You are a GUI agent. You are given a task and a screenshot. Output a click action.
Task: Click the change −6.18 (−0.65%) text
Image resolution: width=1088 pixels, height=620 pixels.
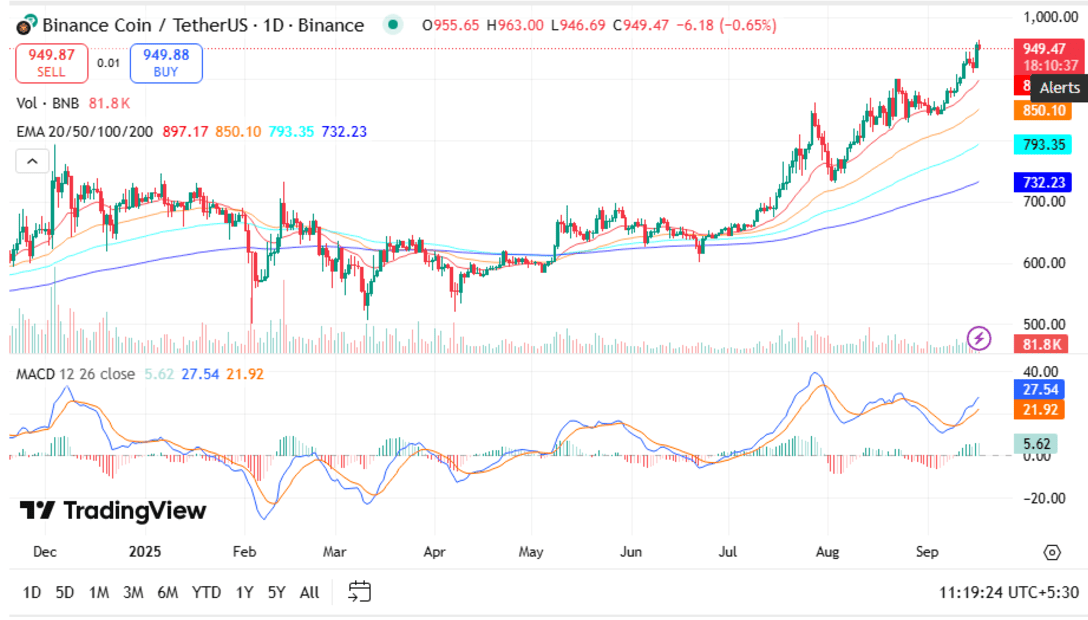tap(726, 26)
